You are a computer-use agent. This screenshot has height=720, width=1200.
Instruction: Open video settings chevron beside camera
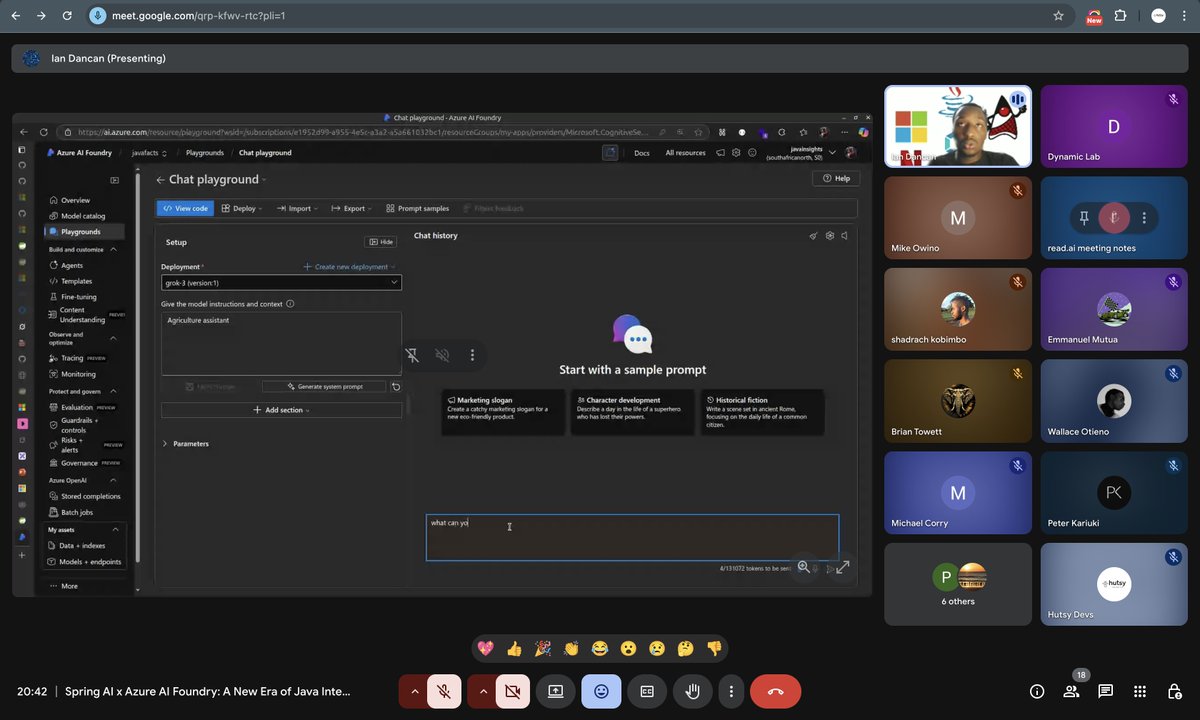pos(484,691)
